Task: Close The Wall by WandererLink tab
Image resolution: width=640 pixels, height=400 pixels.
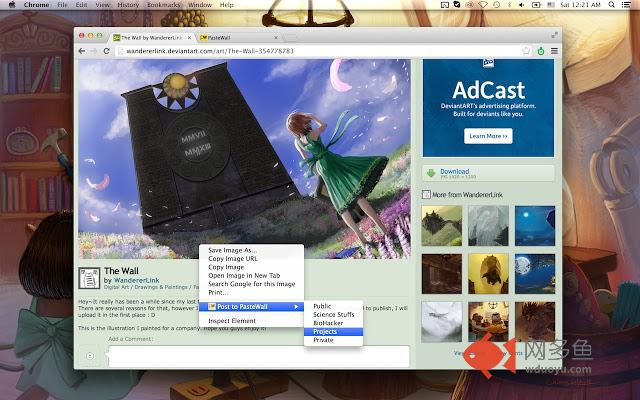Action: tap(189, 38)
